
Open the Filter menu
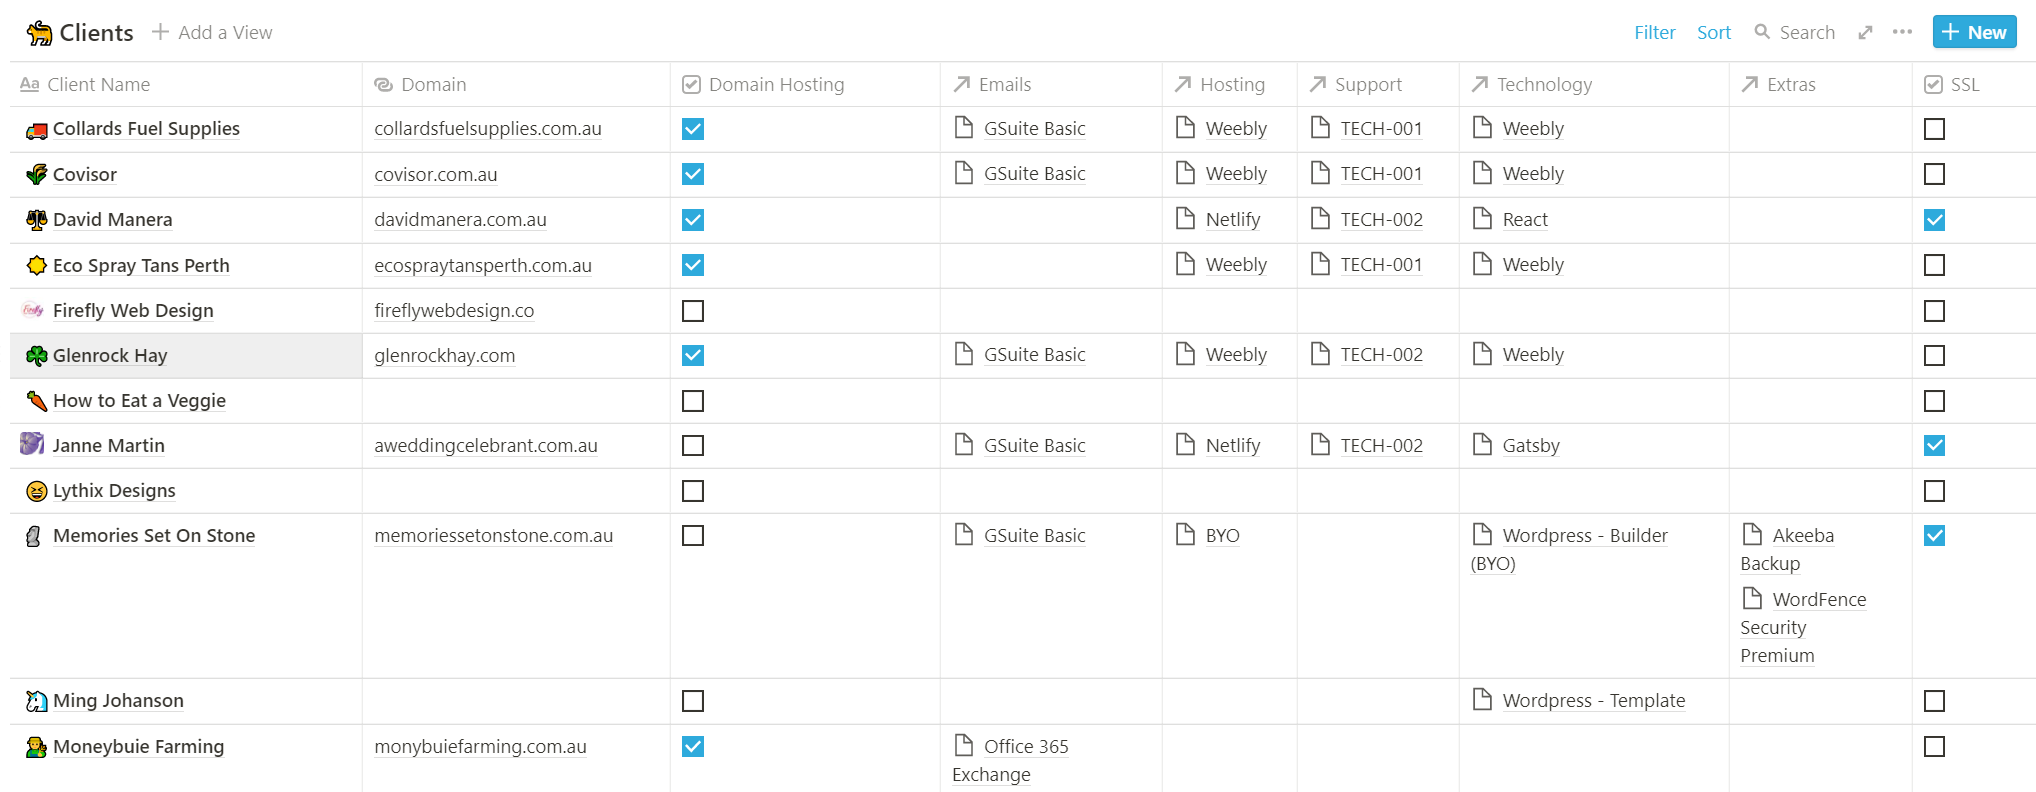(1655, 33)
